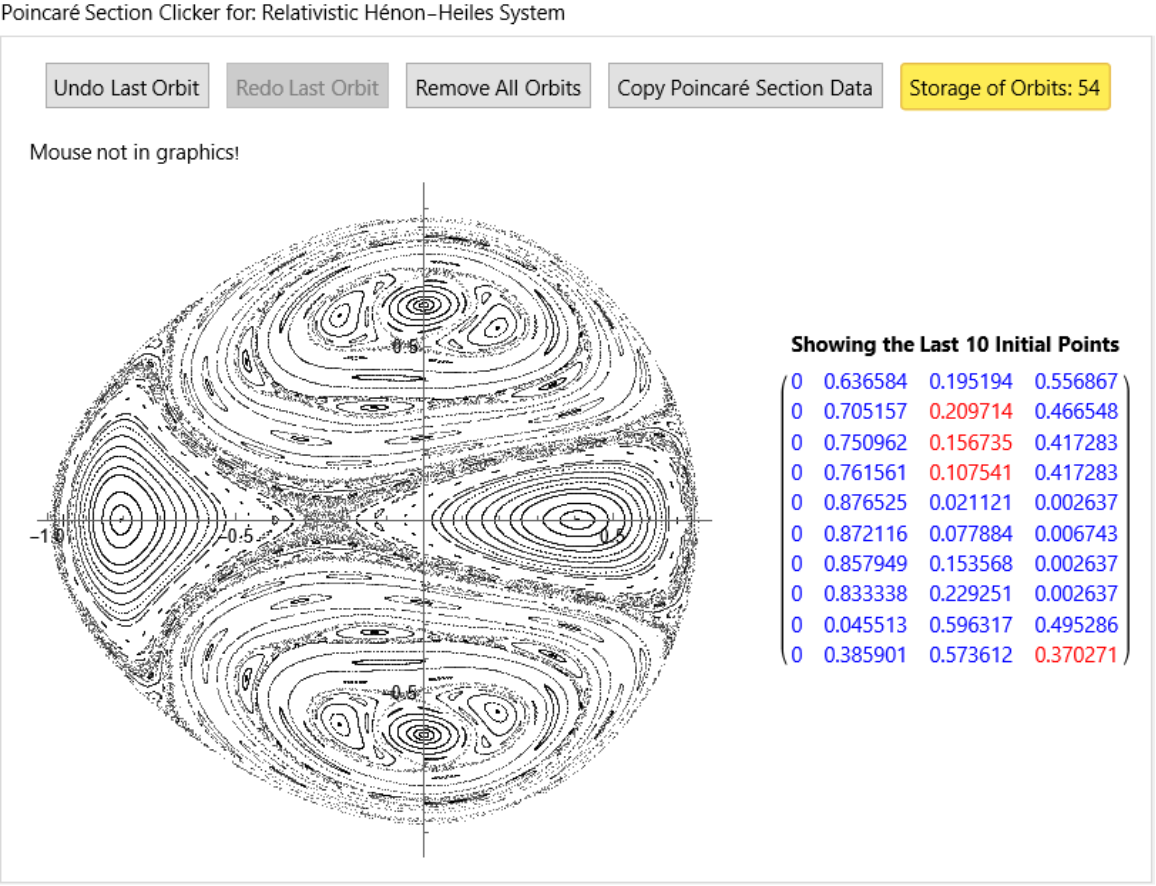Image resolution: width=1156 pixels, height=886 pixels.
Task: Click the value 0.636584 in the first row
Action: pyautogui.click(x=865, y=381)
